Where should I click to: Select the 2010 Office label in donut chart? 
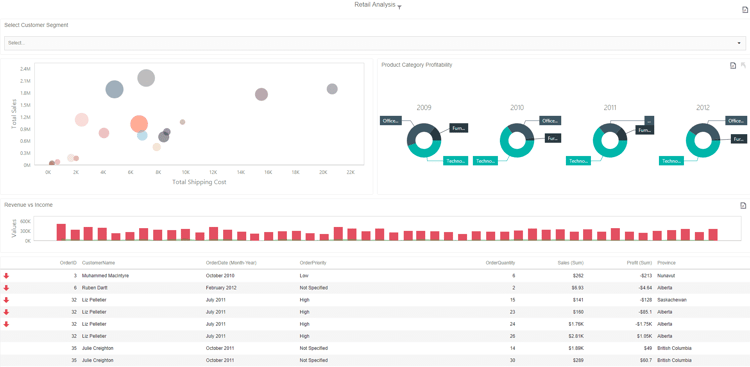[550, 121]
